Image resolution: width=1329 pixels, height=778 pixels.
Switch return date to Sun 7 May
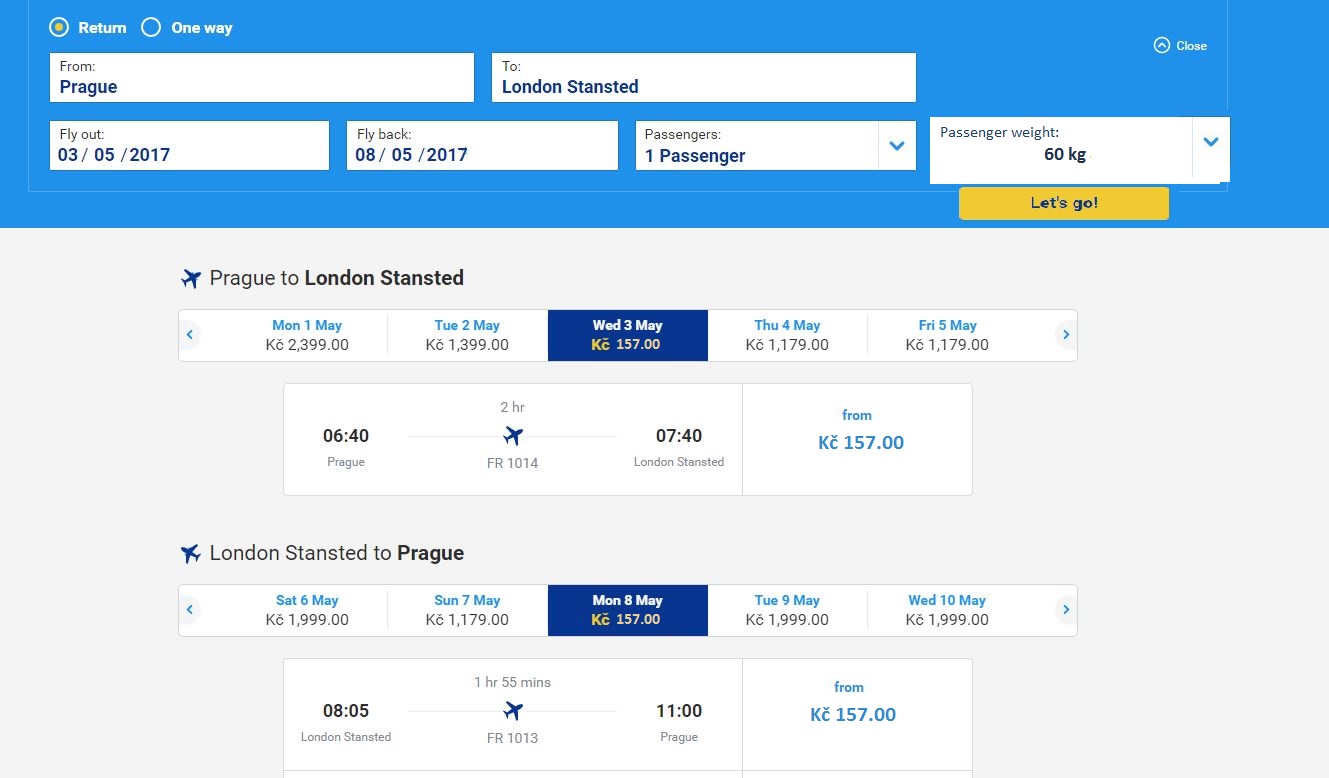[467, 609]
